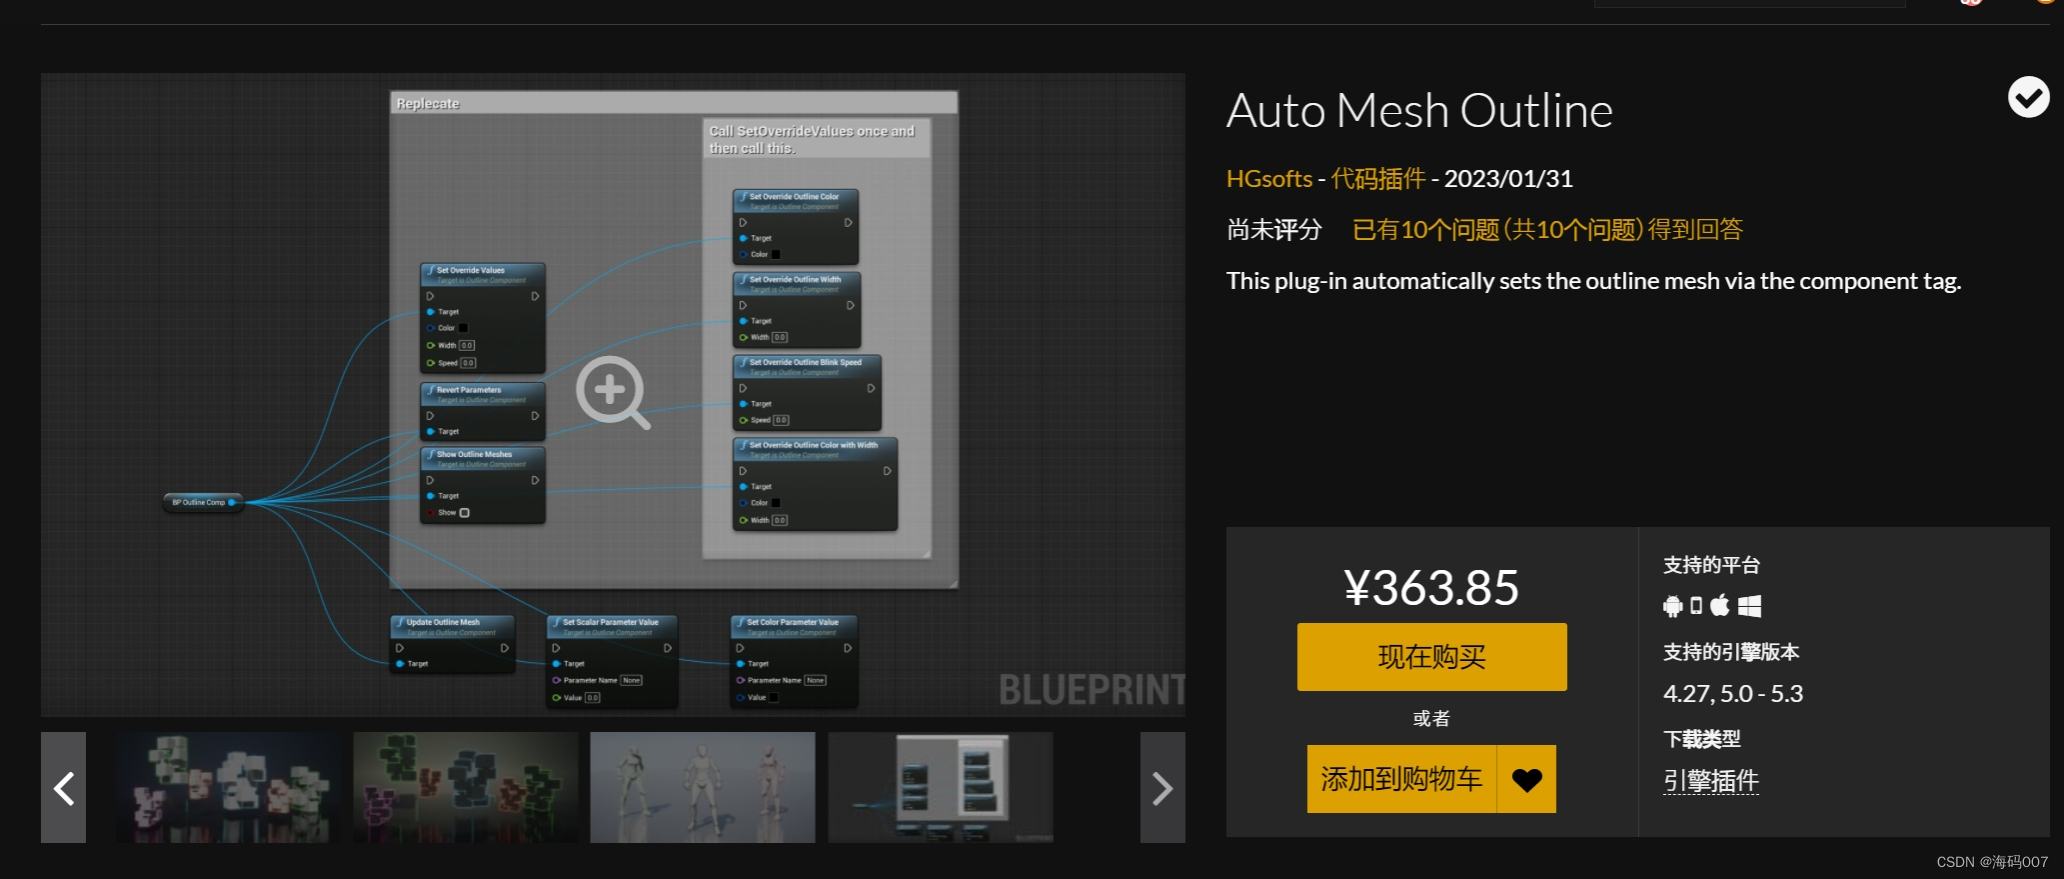The width and height of the screenshot is (2064, 879).
Task: Click the white checkmark badge icon
Action: [2028, 97]
